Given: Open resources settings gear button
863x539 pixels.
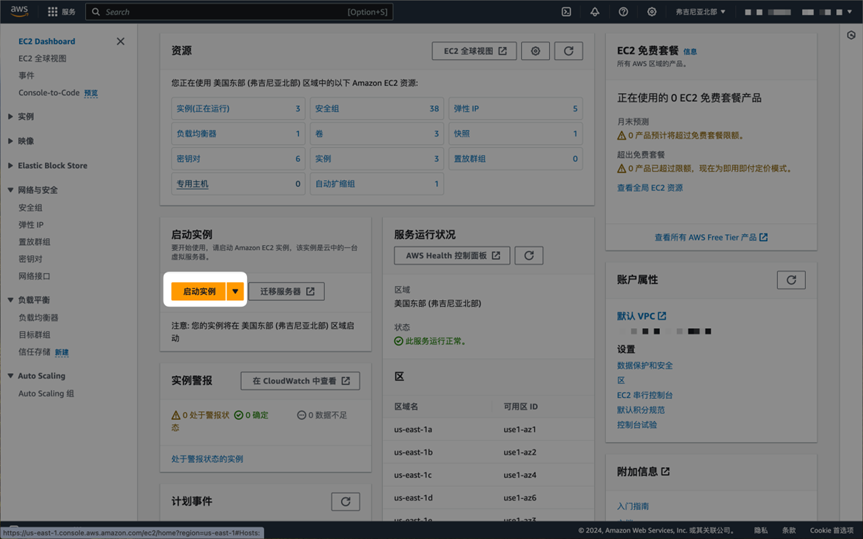Looking at the screenshot, I should pos(536,51).
